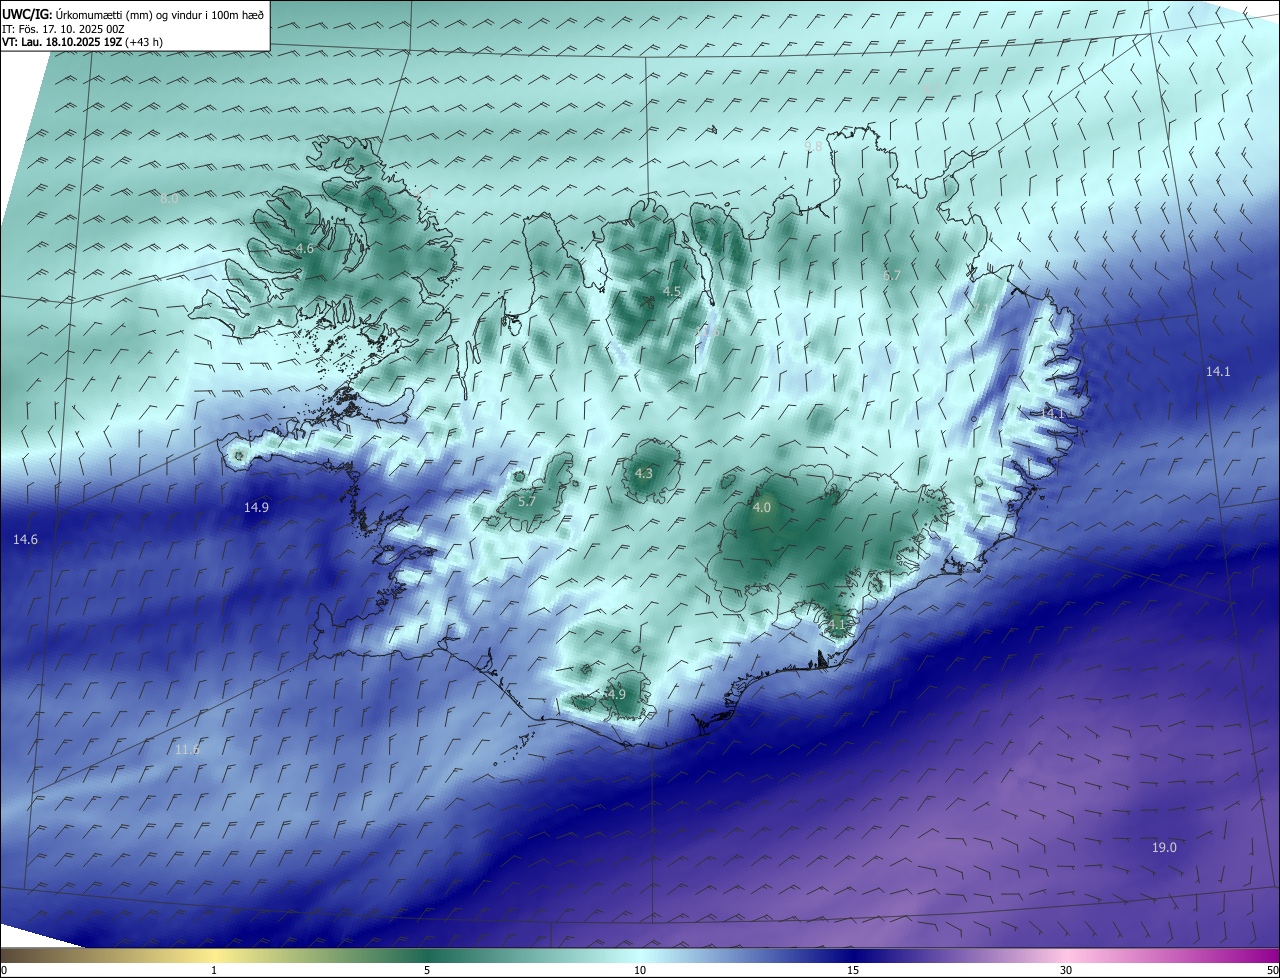Click the '15' tick on the color scale
This screenshot has width=1280, height=978.
(853, 970)
